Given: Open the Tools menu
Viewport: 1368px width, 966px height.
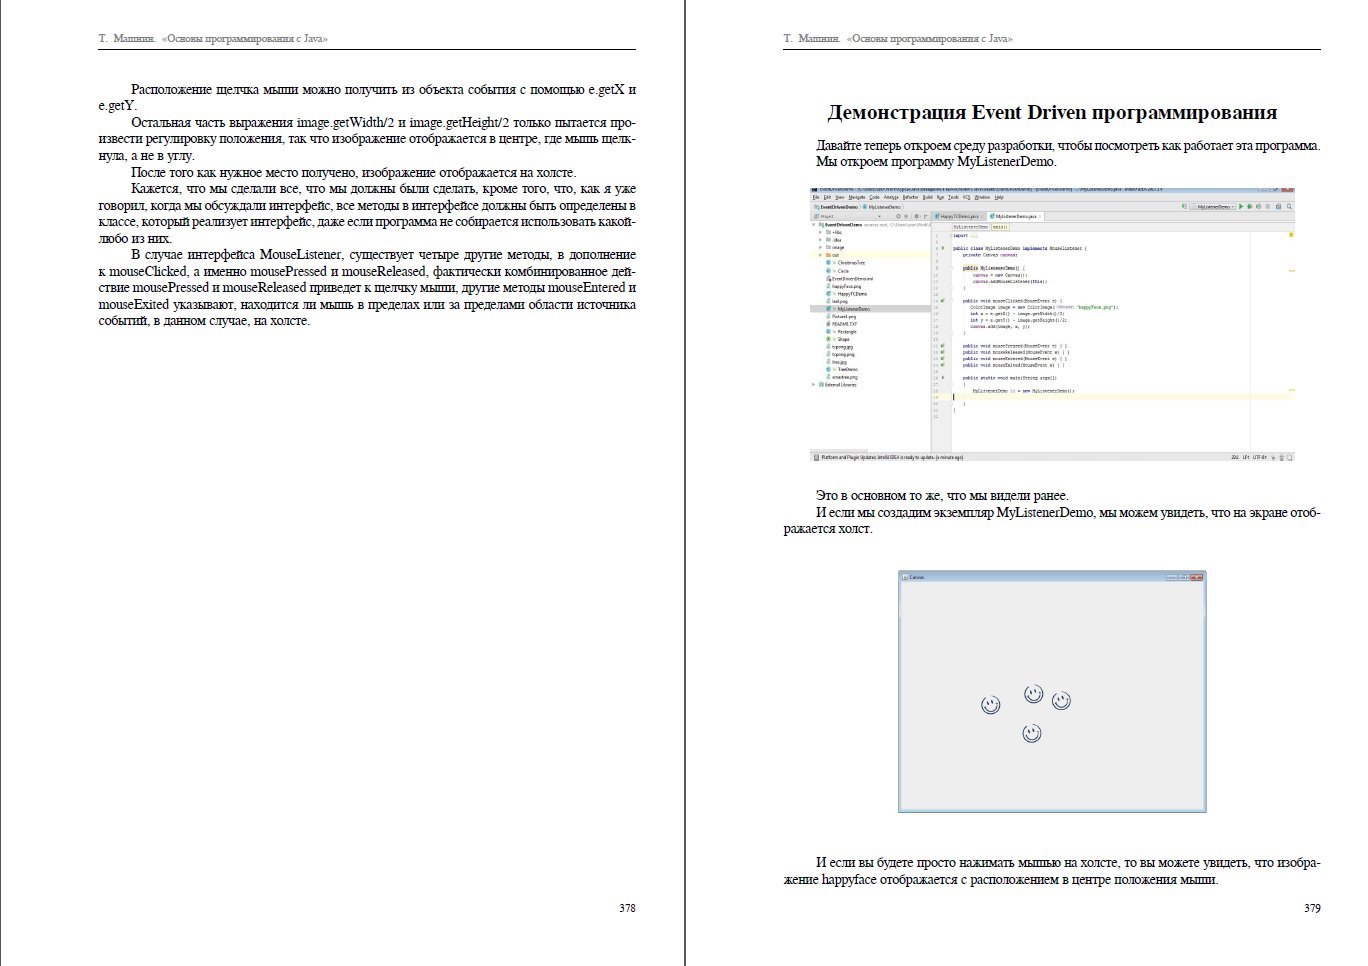Looking at the screenshot, I should [x=954, y=197].
